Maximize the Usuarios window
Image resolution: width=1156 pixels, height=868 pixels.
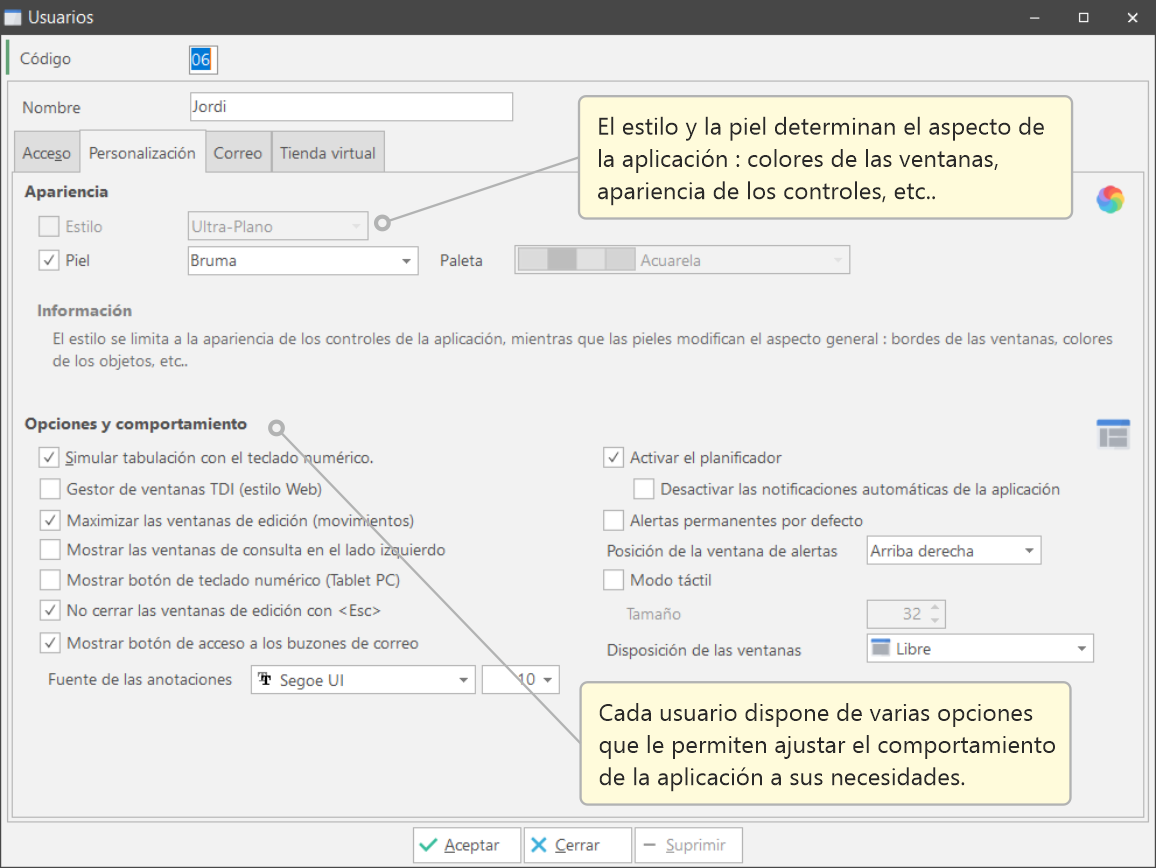pyautogui.click(x=1083, y=17)
